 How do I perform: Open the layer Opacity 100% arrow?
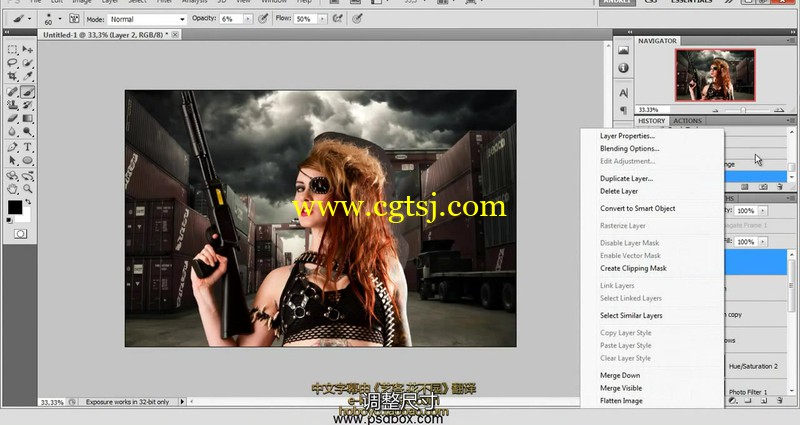763,211
